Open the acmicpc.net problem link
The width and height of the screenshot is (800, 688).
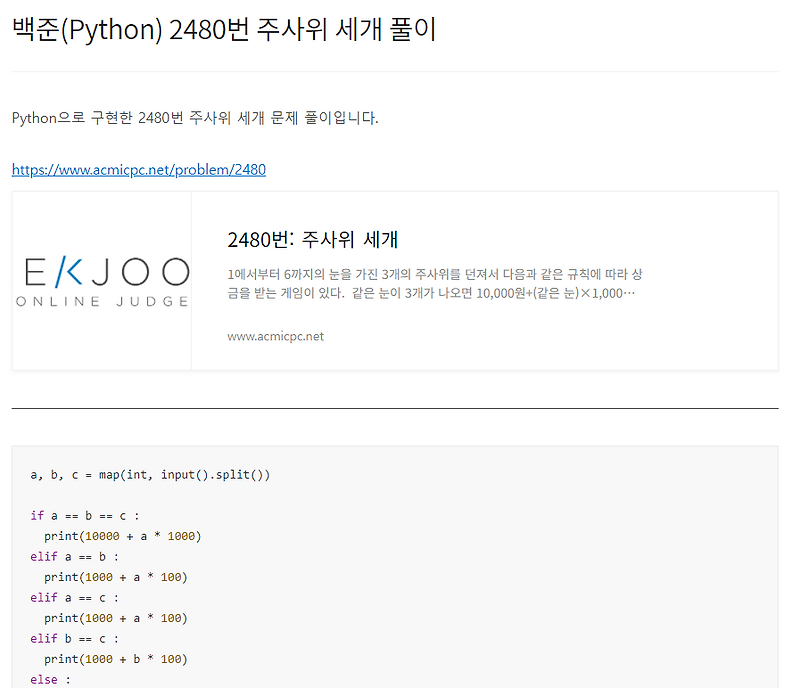click(x=138, y=169)
